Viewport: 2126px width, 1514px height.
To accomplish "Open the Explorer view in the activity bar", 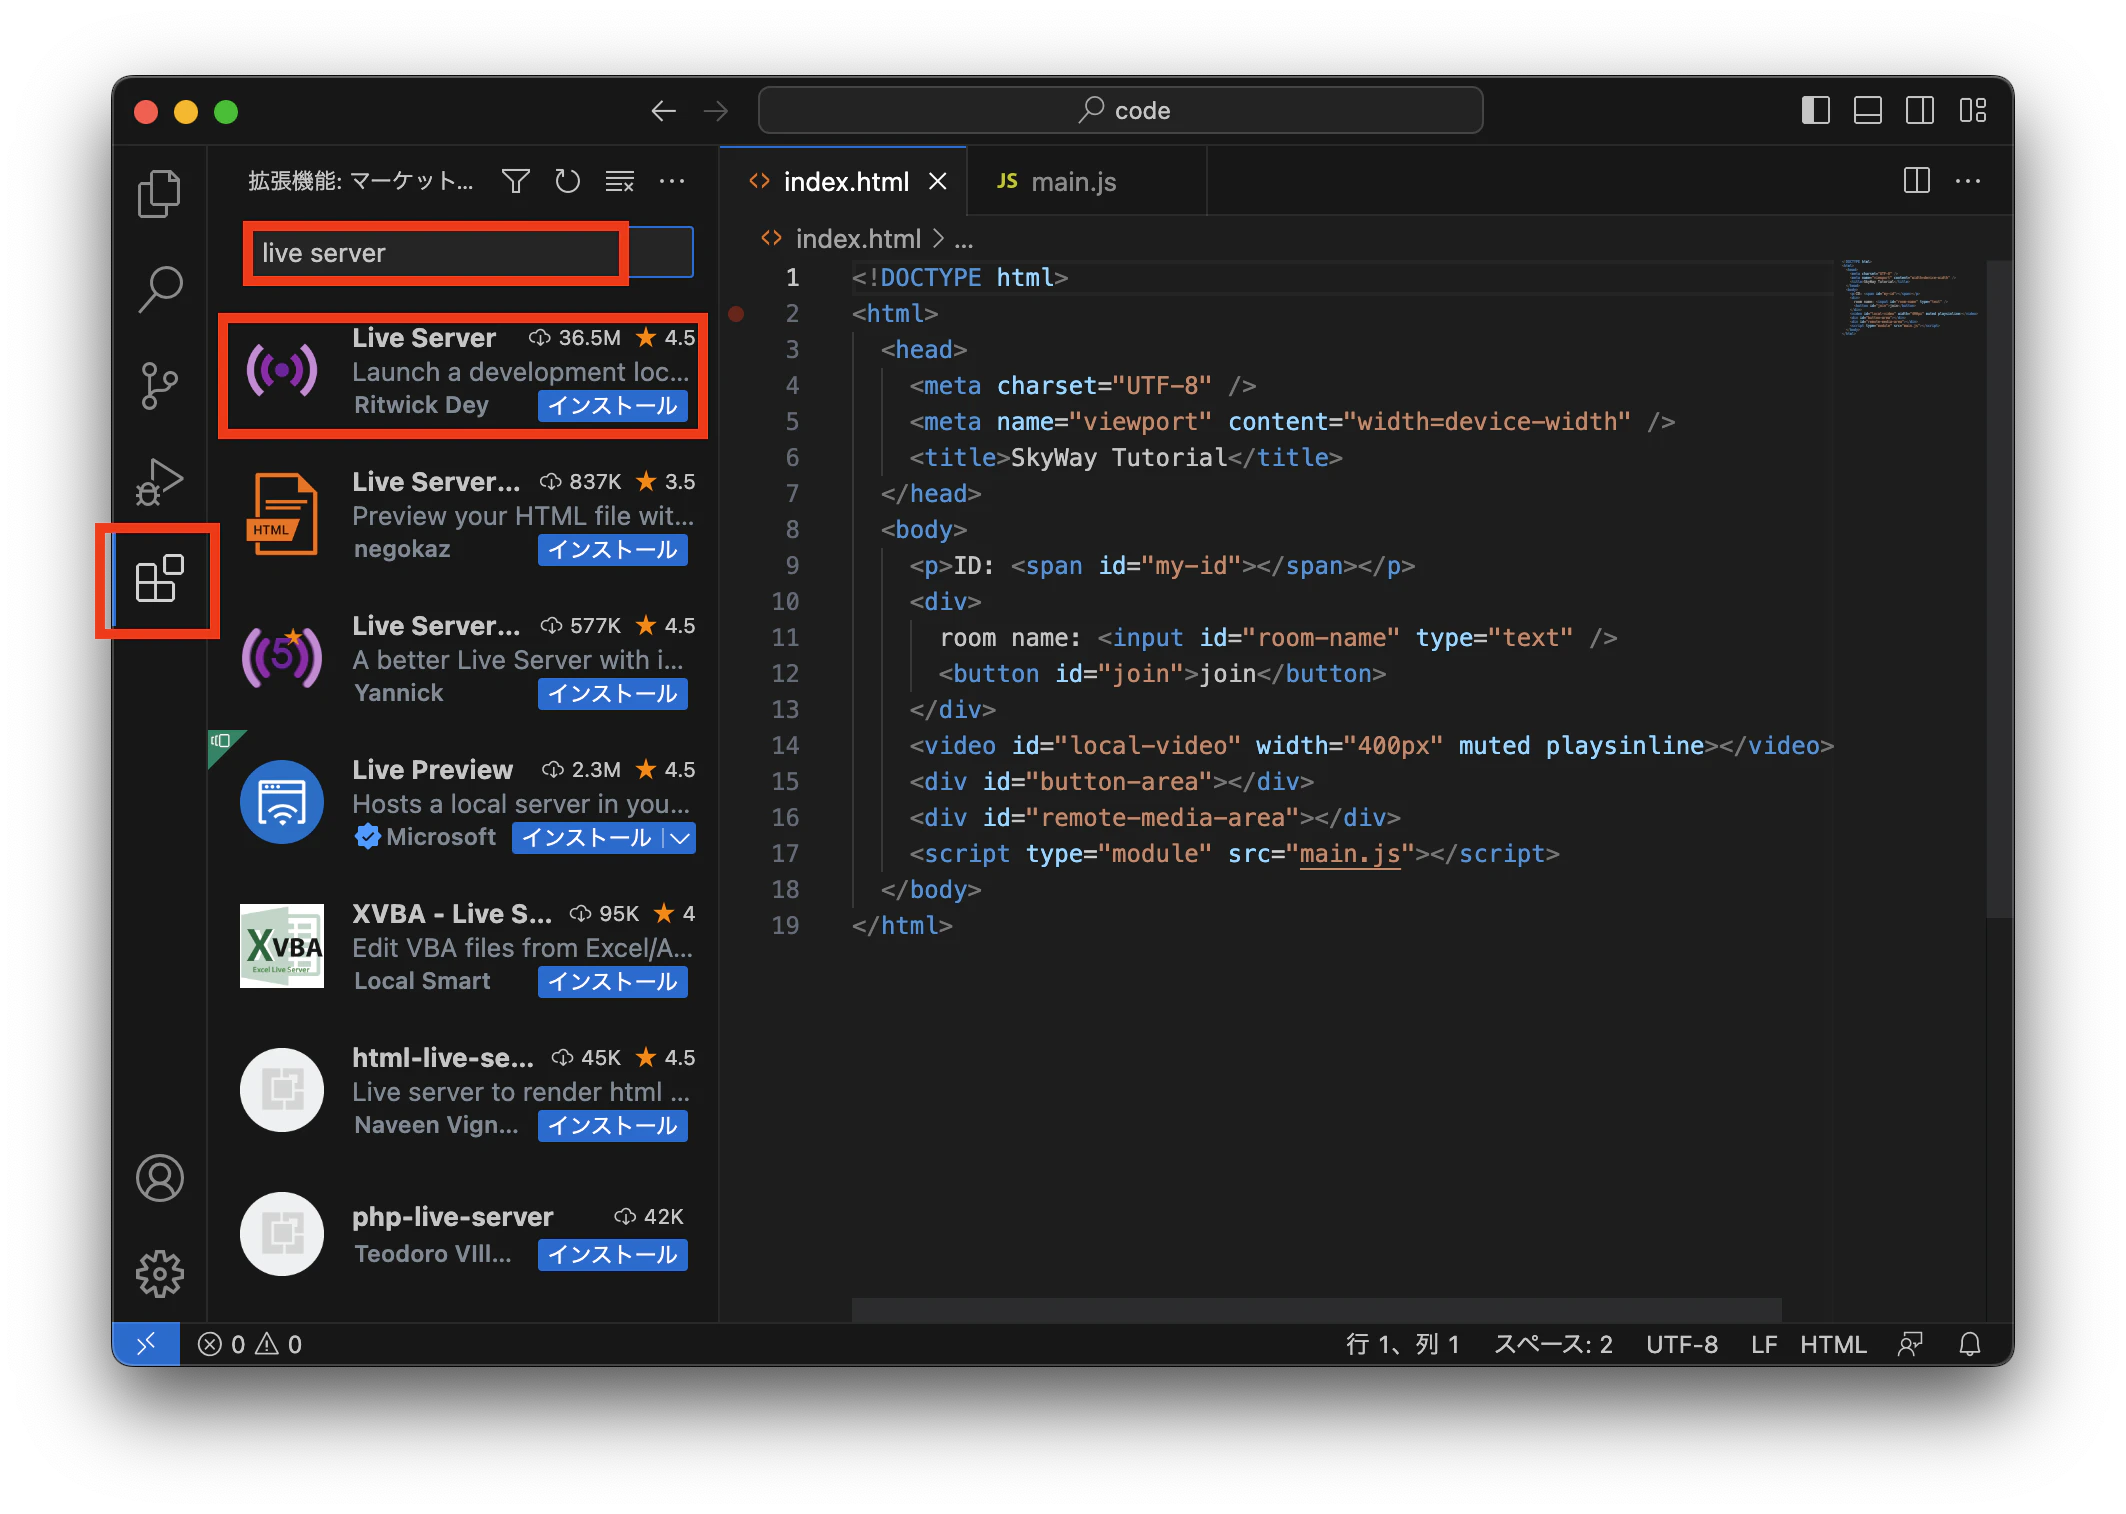I will tap(159, 193).
